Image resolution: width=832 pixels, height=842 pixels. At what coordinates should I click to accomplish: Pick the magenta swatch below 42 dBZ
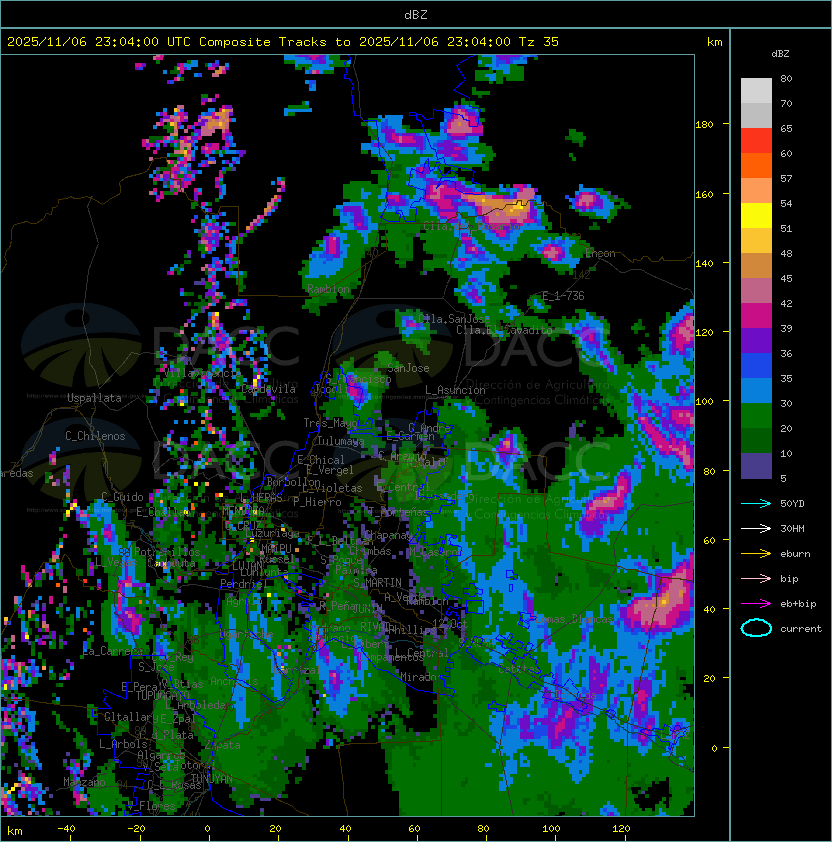pyautogui.click(x=756, y=316)
